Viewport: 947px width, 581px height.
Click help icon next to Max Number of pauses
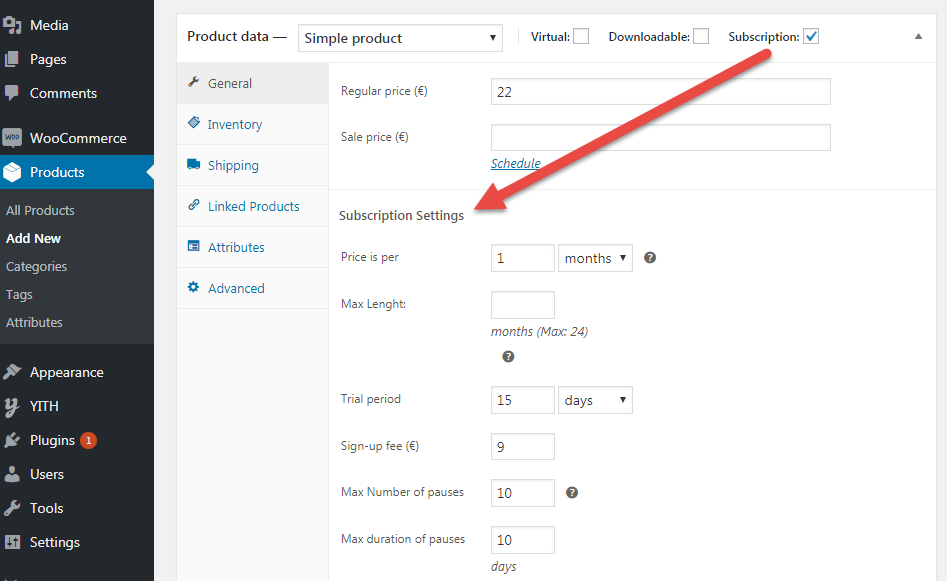point(572,493)
